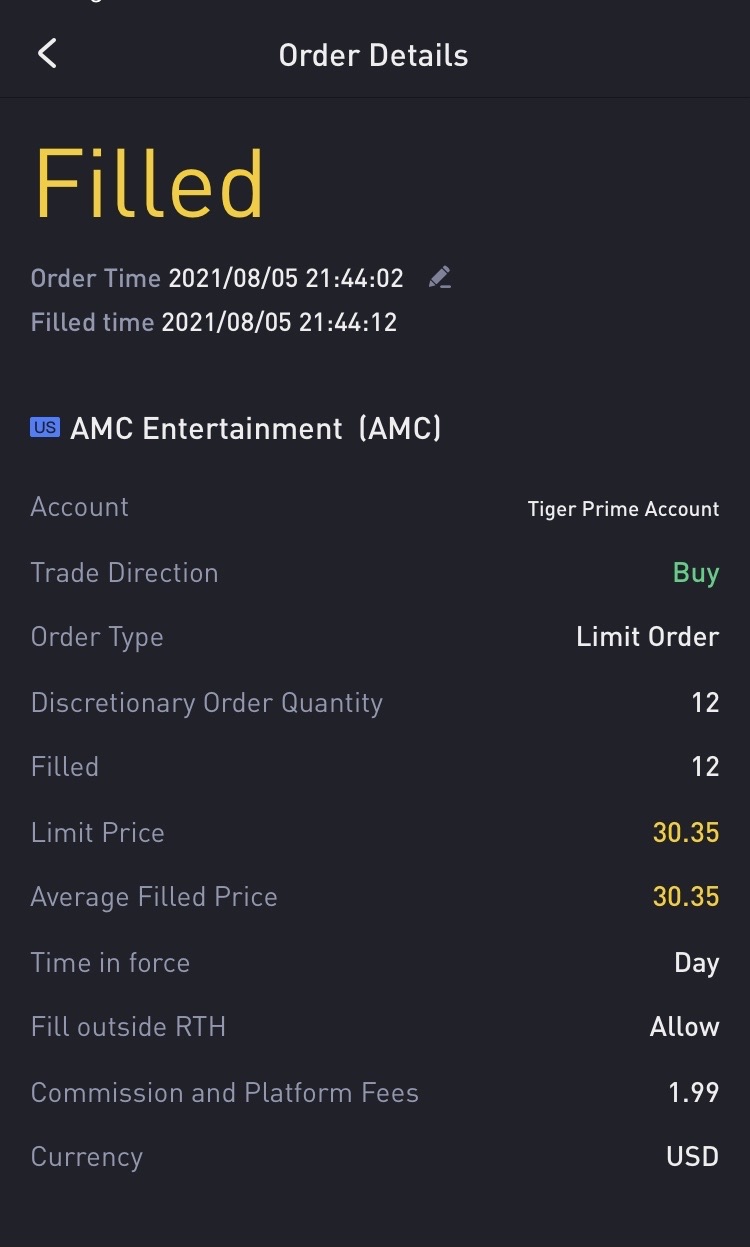This screenshot has width=750, height=1247.
Task: Tap the Average Filled Price value
Action: point(685,897)
